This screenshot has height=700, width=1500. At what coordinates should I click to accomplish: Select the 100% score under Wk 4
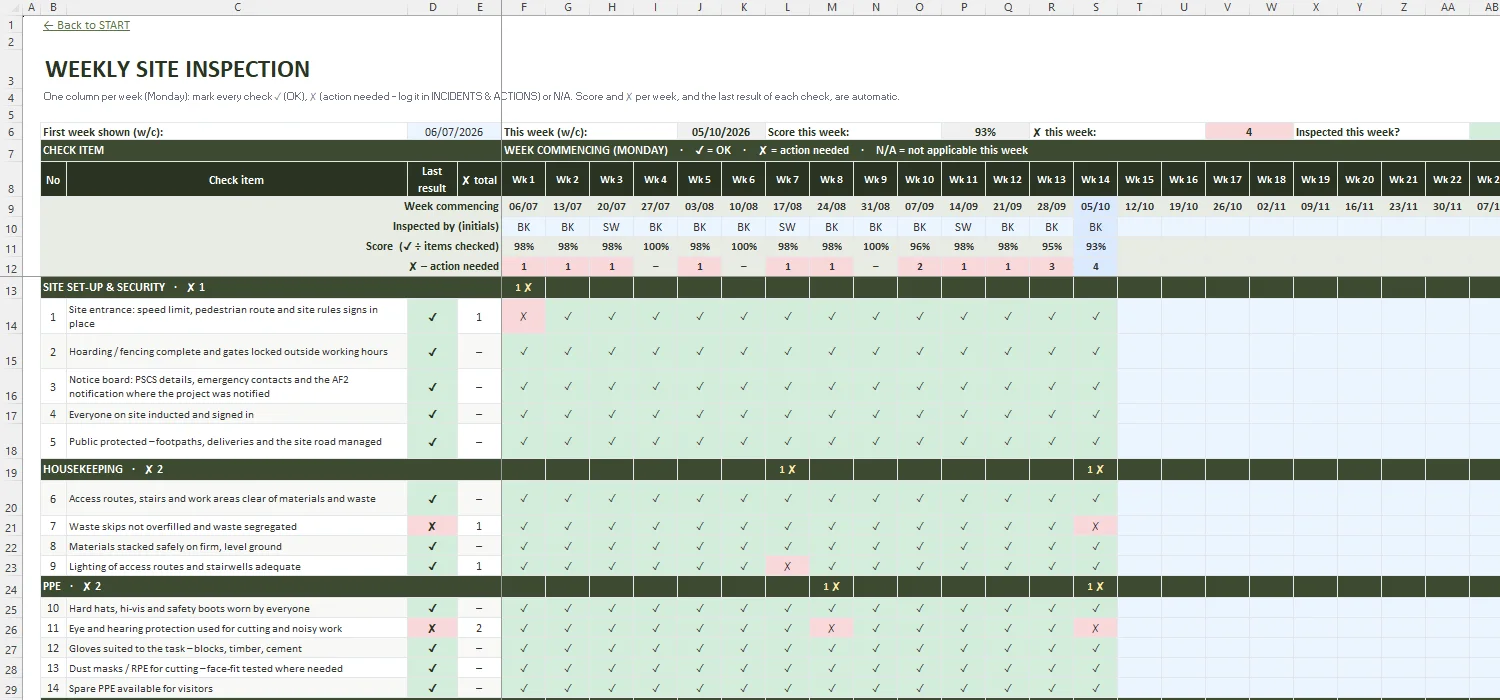tap(656, 247)
